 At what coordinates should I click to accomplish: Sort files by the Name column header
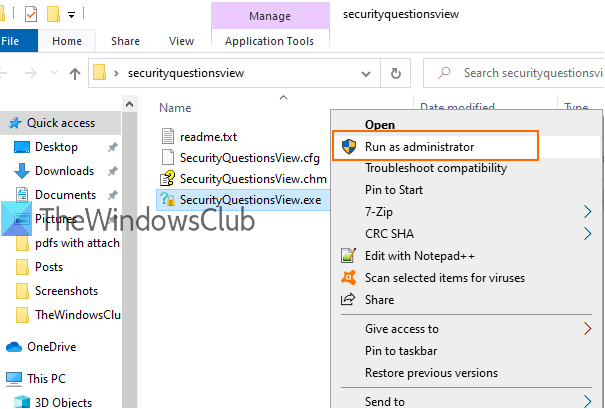[175, 107]
